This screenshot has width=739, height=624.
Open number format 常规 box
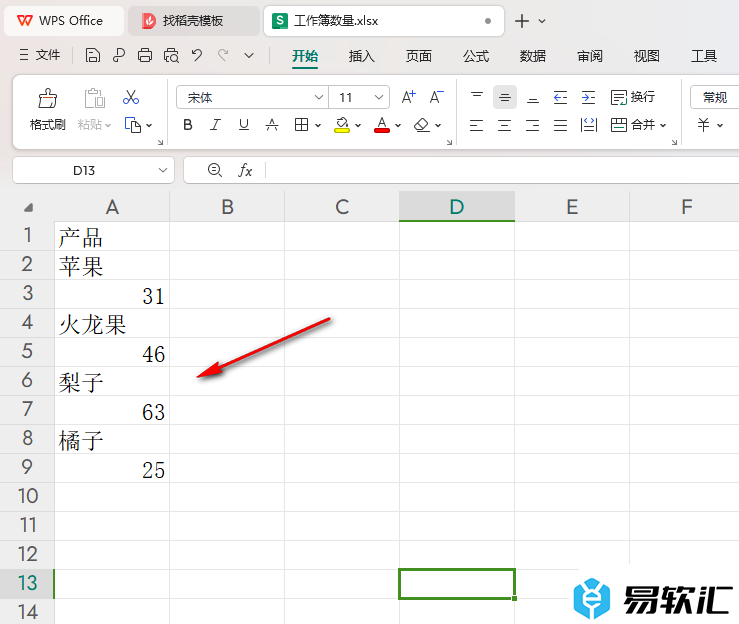coord(714,98)
